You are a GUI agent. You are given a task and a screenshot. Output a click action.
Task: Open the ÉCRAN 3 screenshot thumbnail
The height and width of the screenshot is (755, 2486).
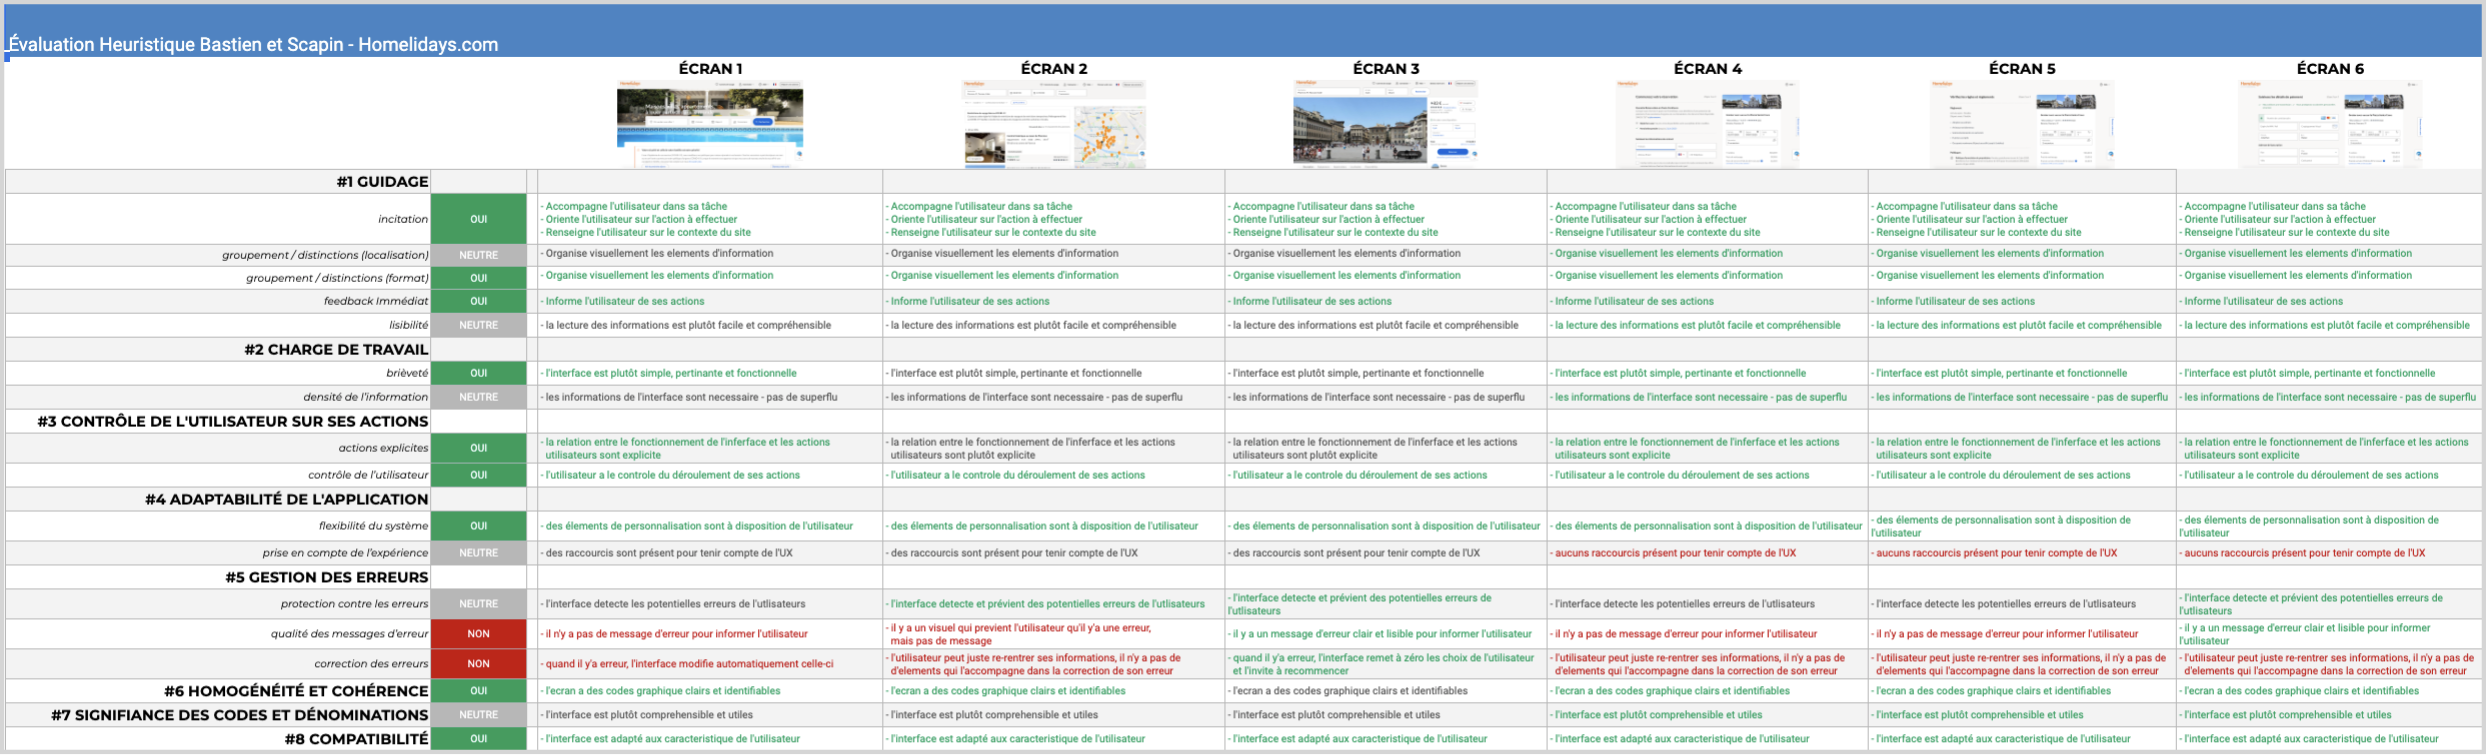point(1385,123)
